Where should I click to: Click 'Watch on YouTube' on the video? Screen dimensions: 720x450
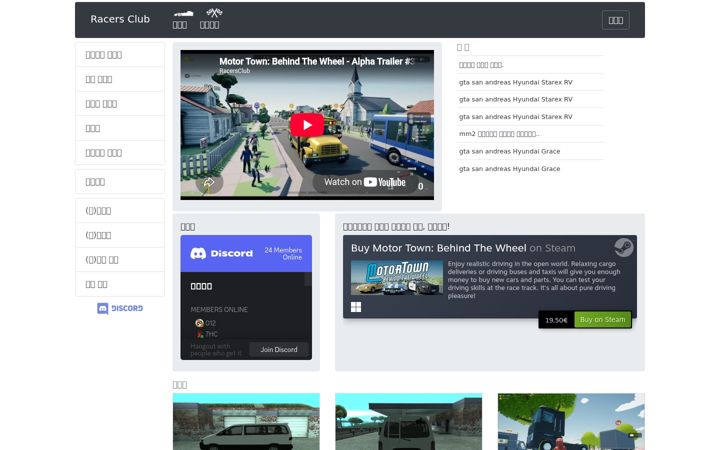pos(365,182)
